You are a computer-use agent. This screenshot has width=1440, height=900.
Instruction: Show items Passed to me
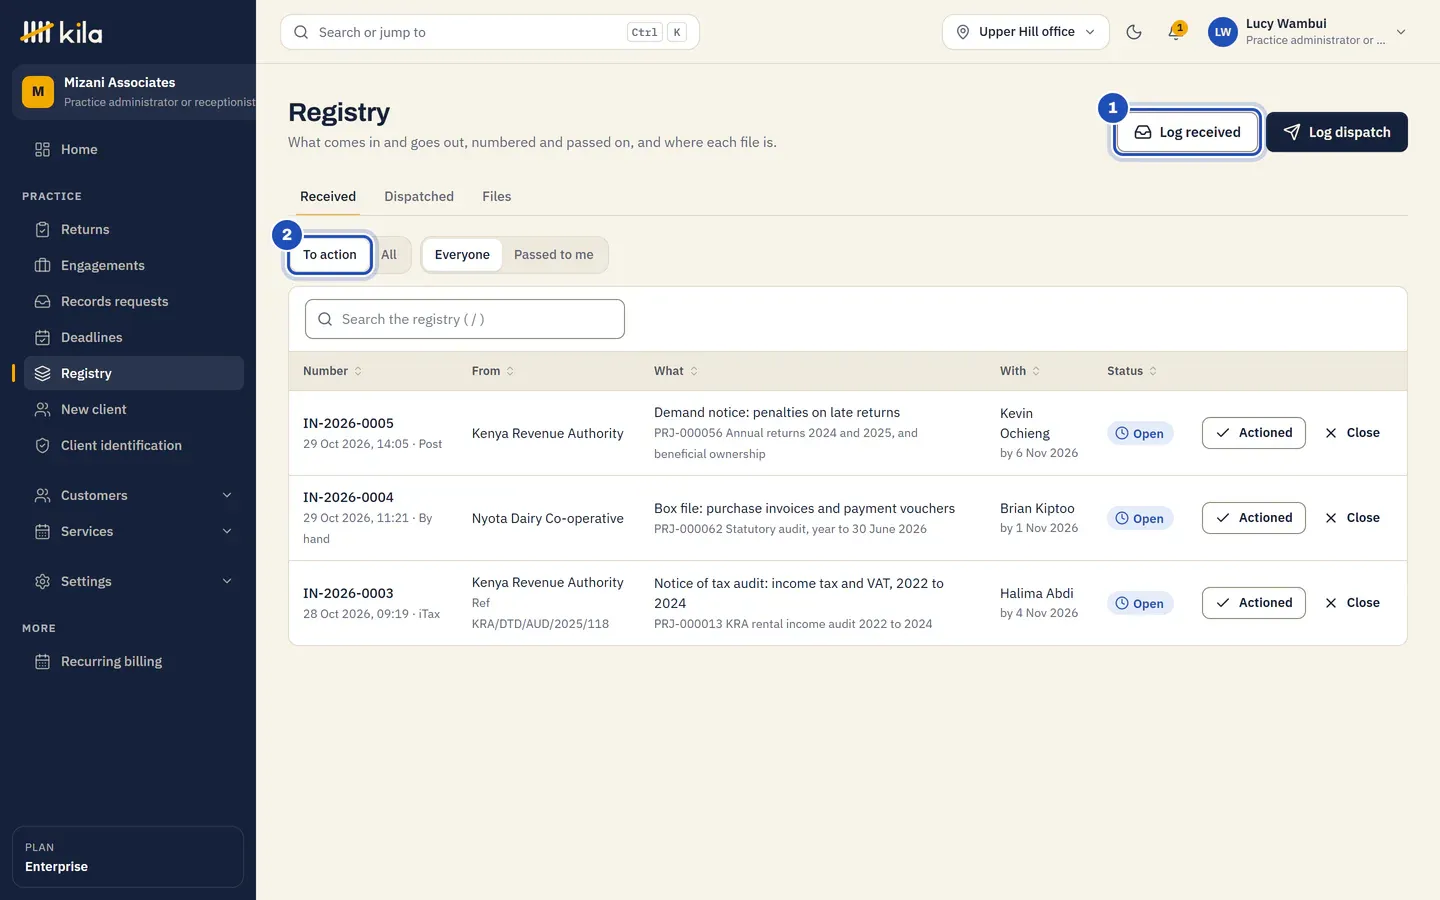pos(554,255)
